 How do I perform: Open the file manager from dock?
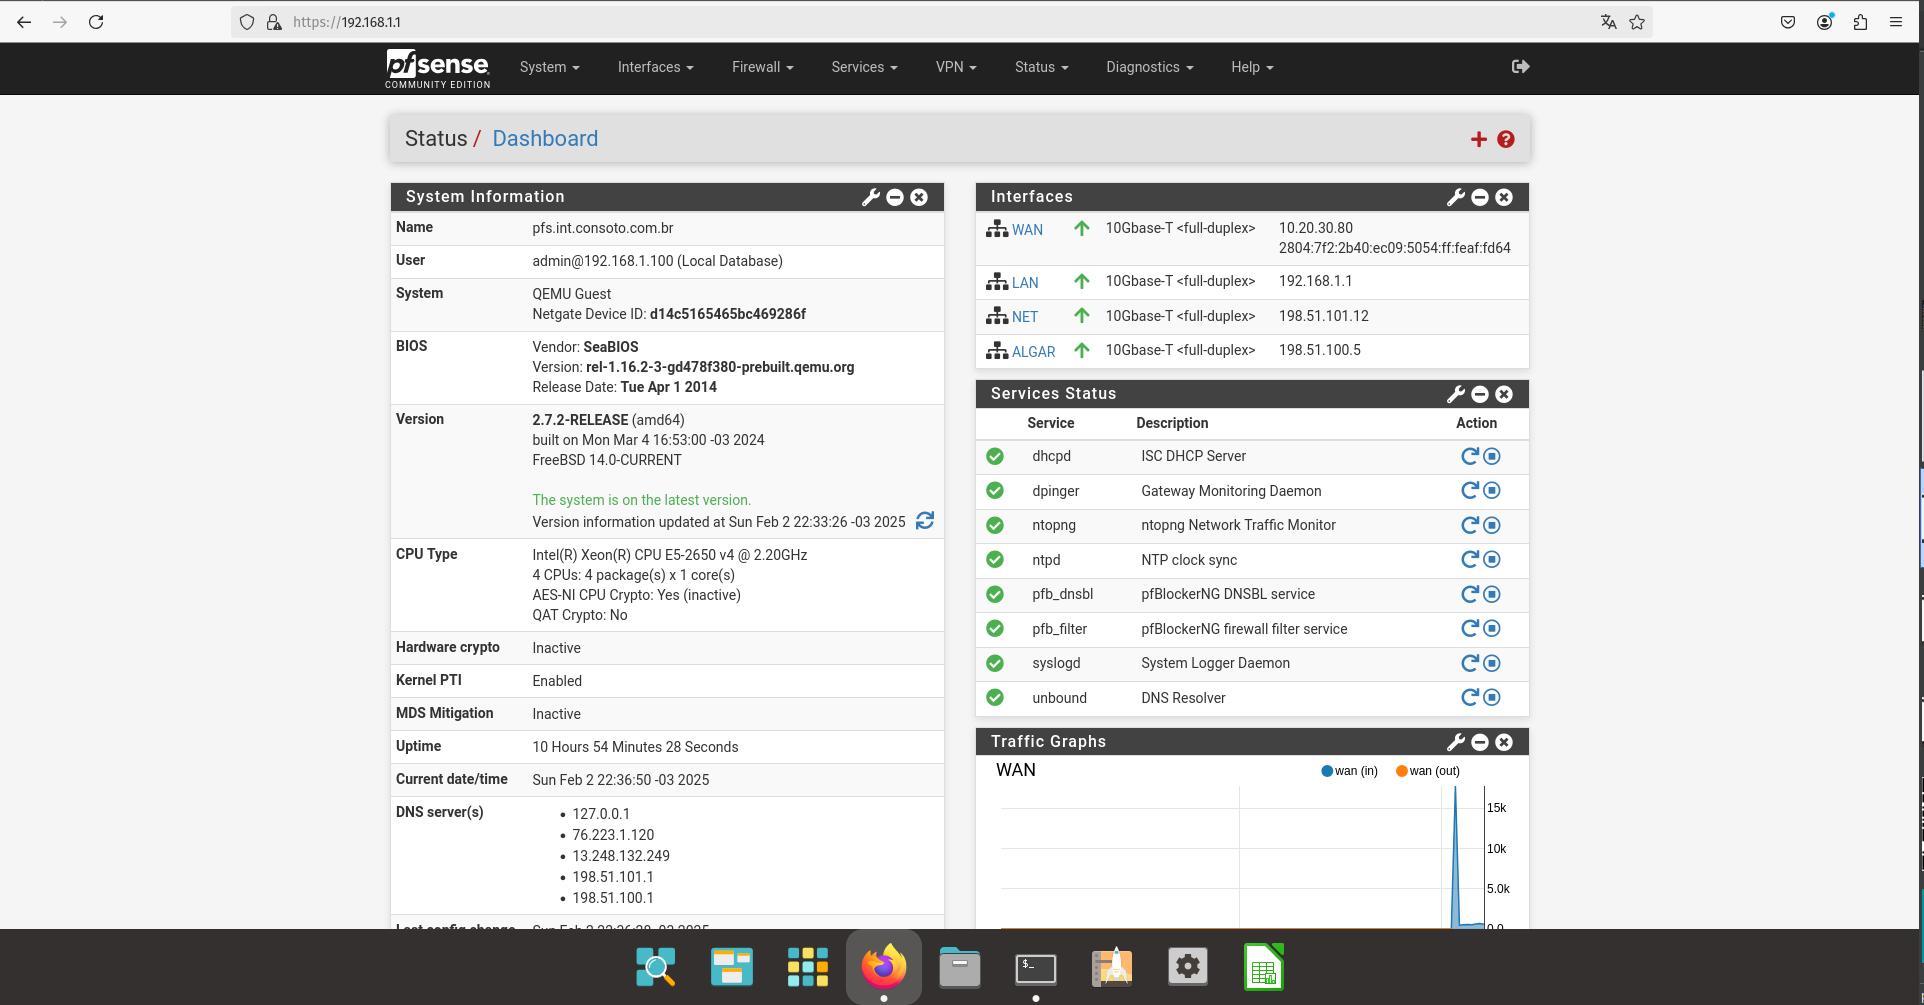click(960, 967)
